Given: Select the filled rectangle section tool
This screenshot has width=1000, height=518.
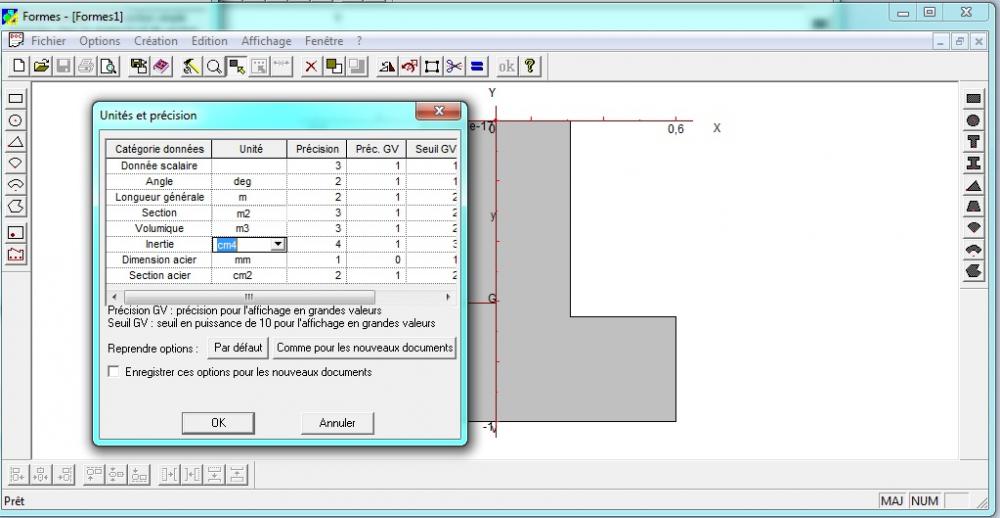Looking at the screenshot, I should pyautogui.click(x=973, y=98).
